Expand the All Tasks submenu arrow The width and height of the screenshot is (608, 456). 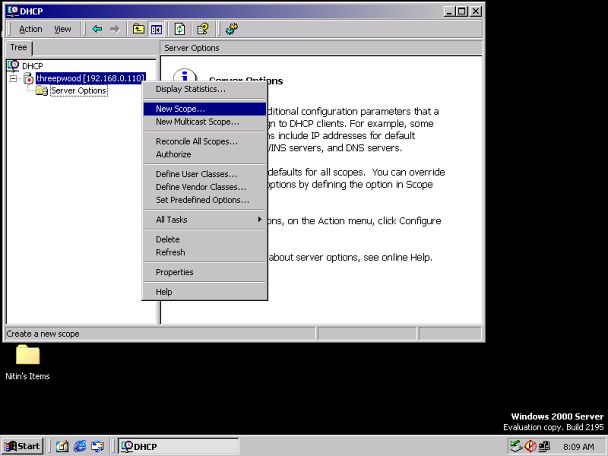click(x=259, y=219)
